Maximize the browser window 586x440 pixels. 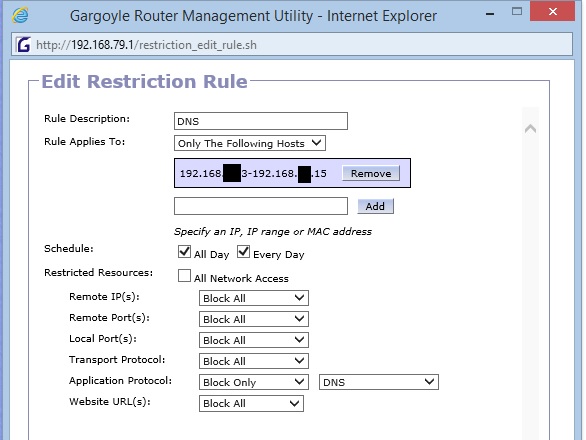[x=517, y=12]
